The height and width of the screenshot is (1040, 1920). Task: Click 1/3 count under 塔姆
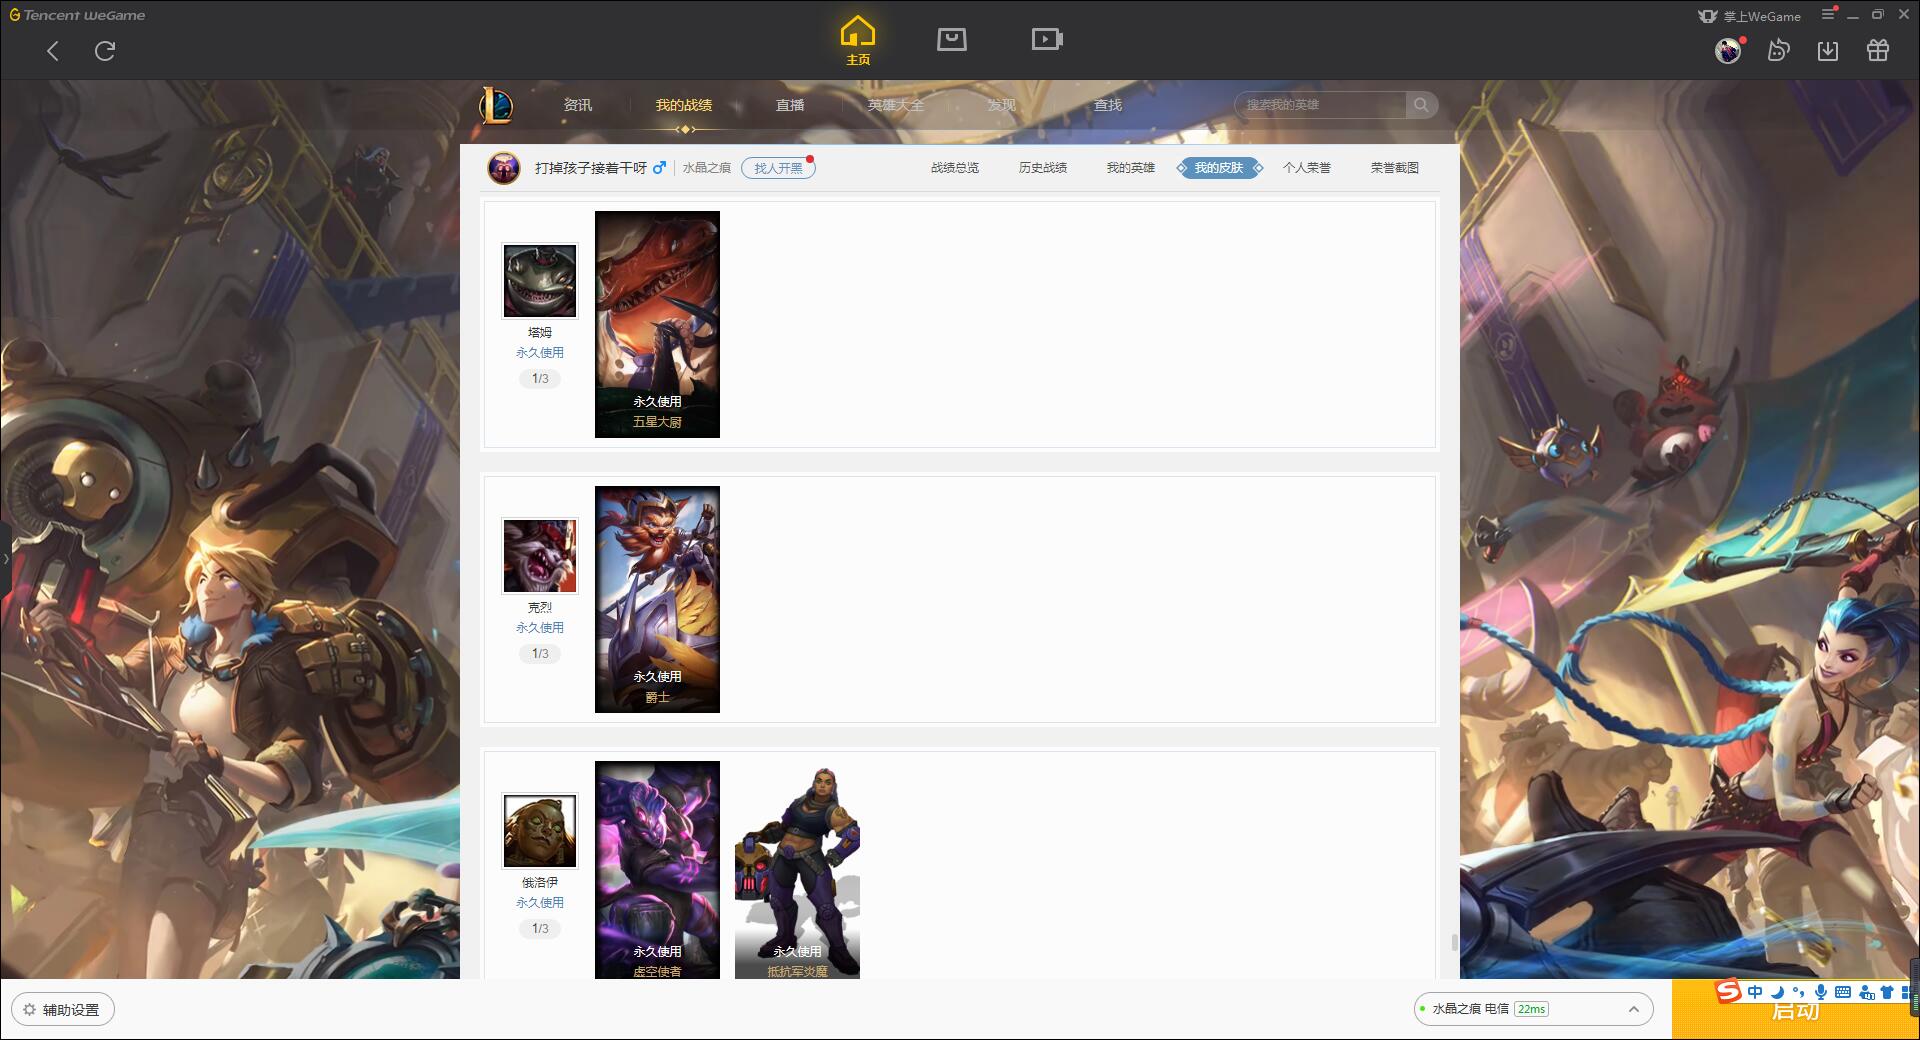[540, 379]
